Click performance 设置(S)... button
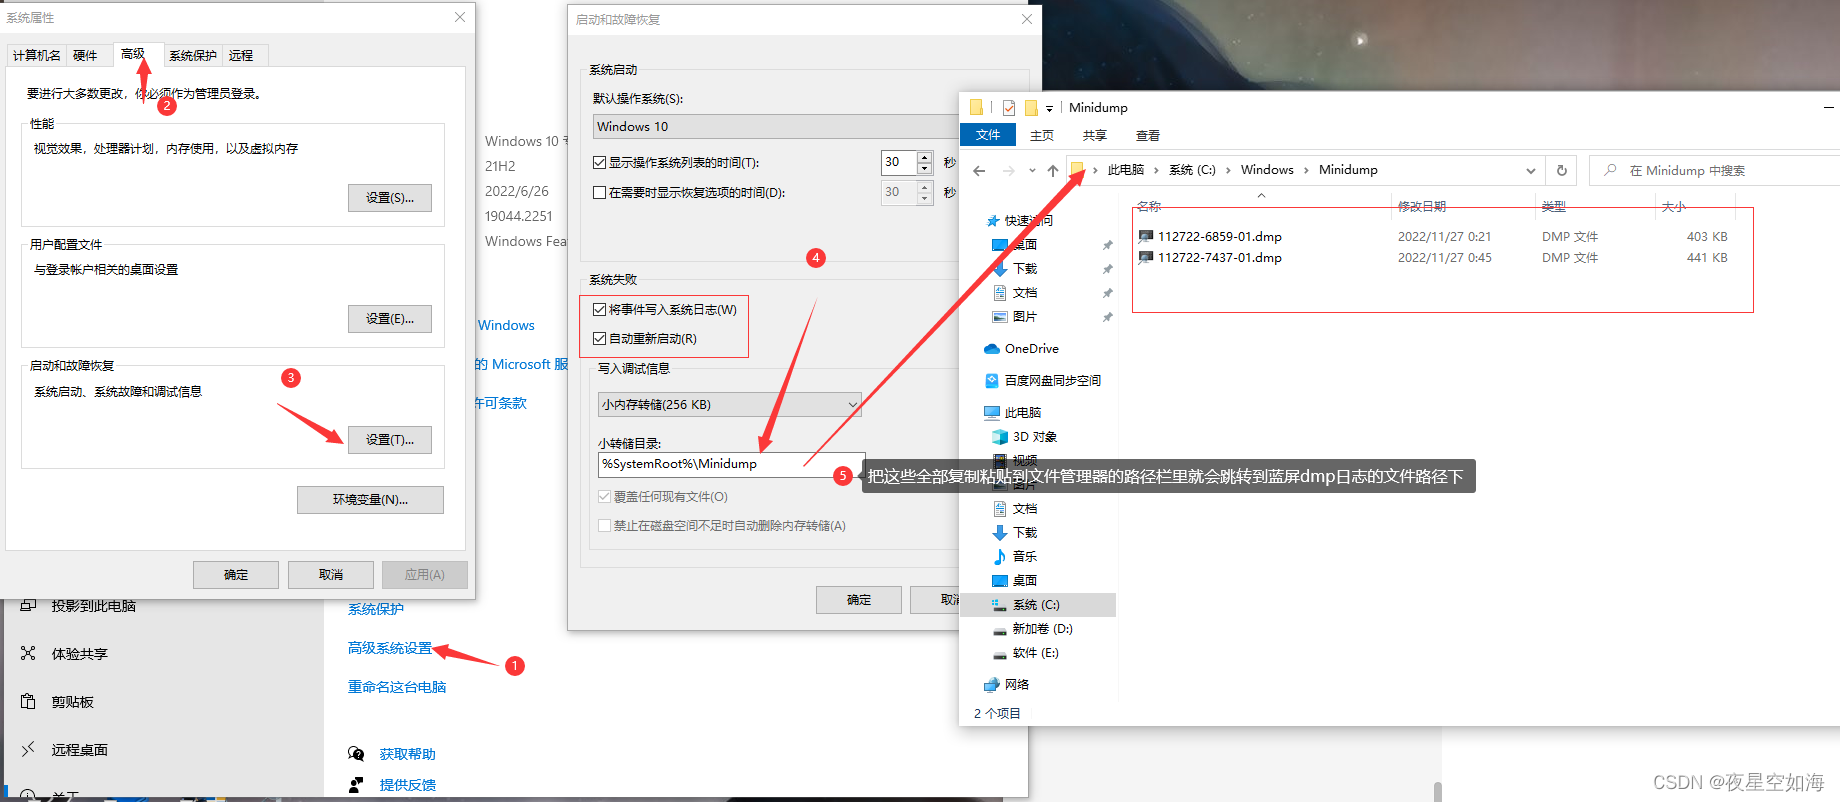This screenshot has width=1840, height=802. 390,198
